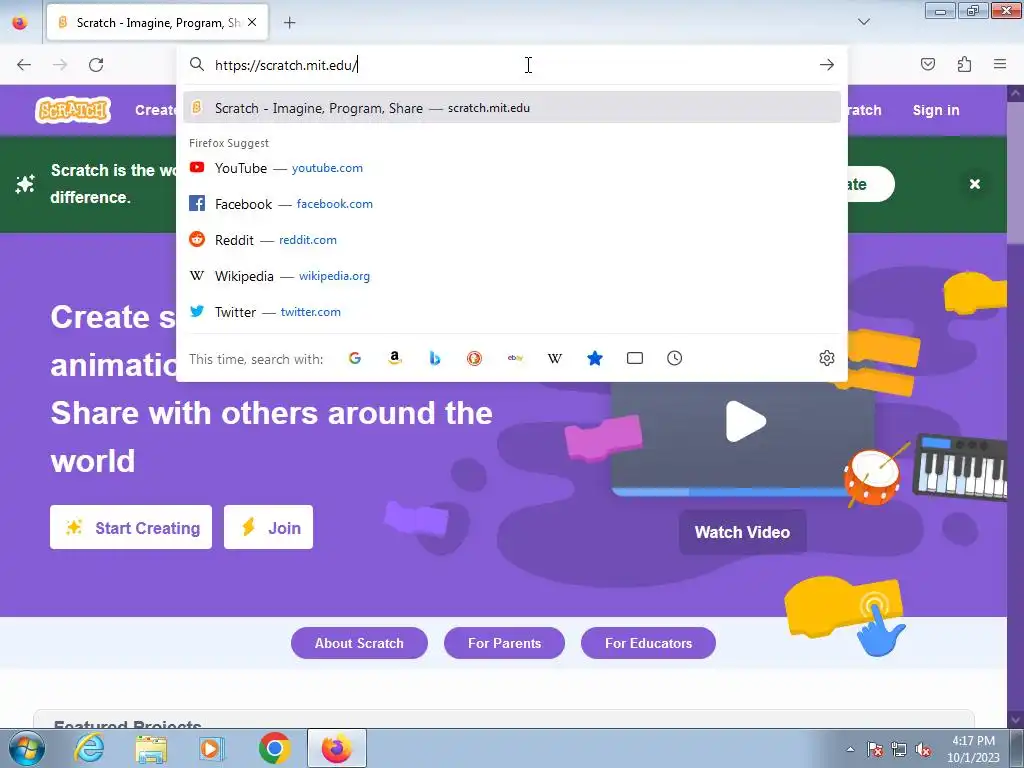Viewport: 1024px width, 768px height.
Task: Open the Firefox hamburger menu
Action: [x=1000, y=64]
